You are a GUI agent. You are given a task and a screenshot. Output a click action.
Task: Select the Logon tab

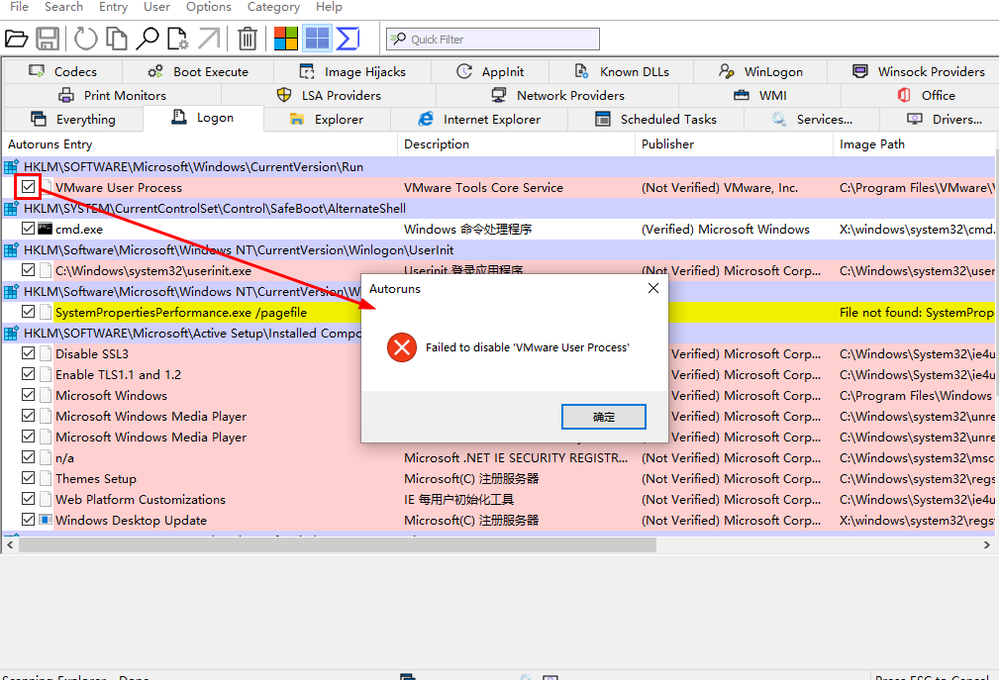point(203,118)
